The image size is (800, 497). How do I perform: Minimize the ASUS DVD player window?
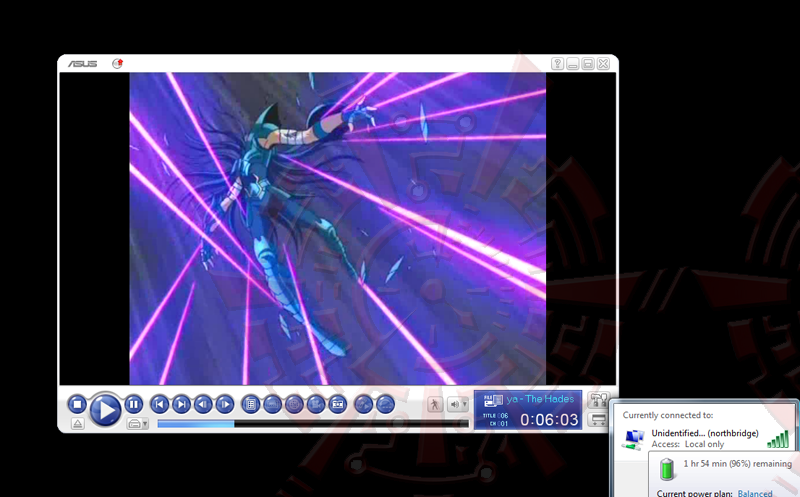click(572, 64)
